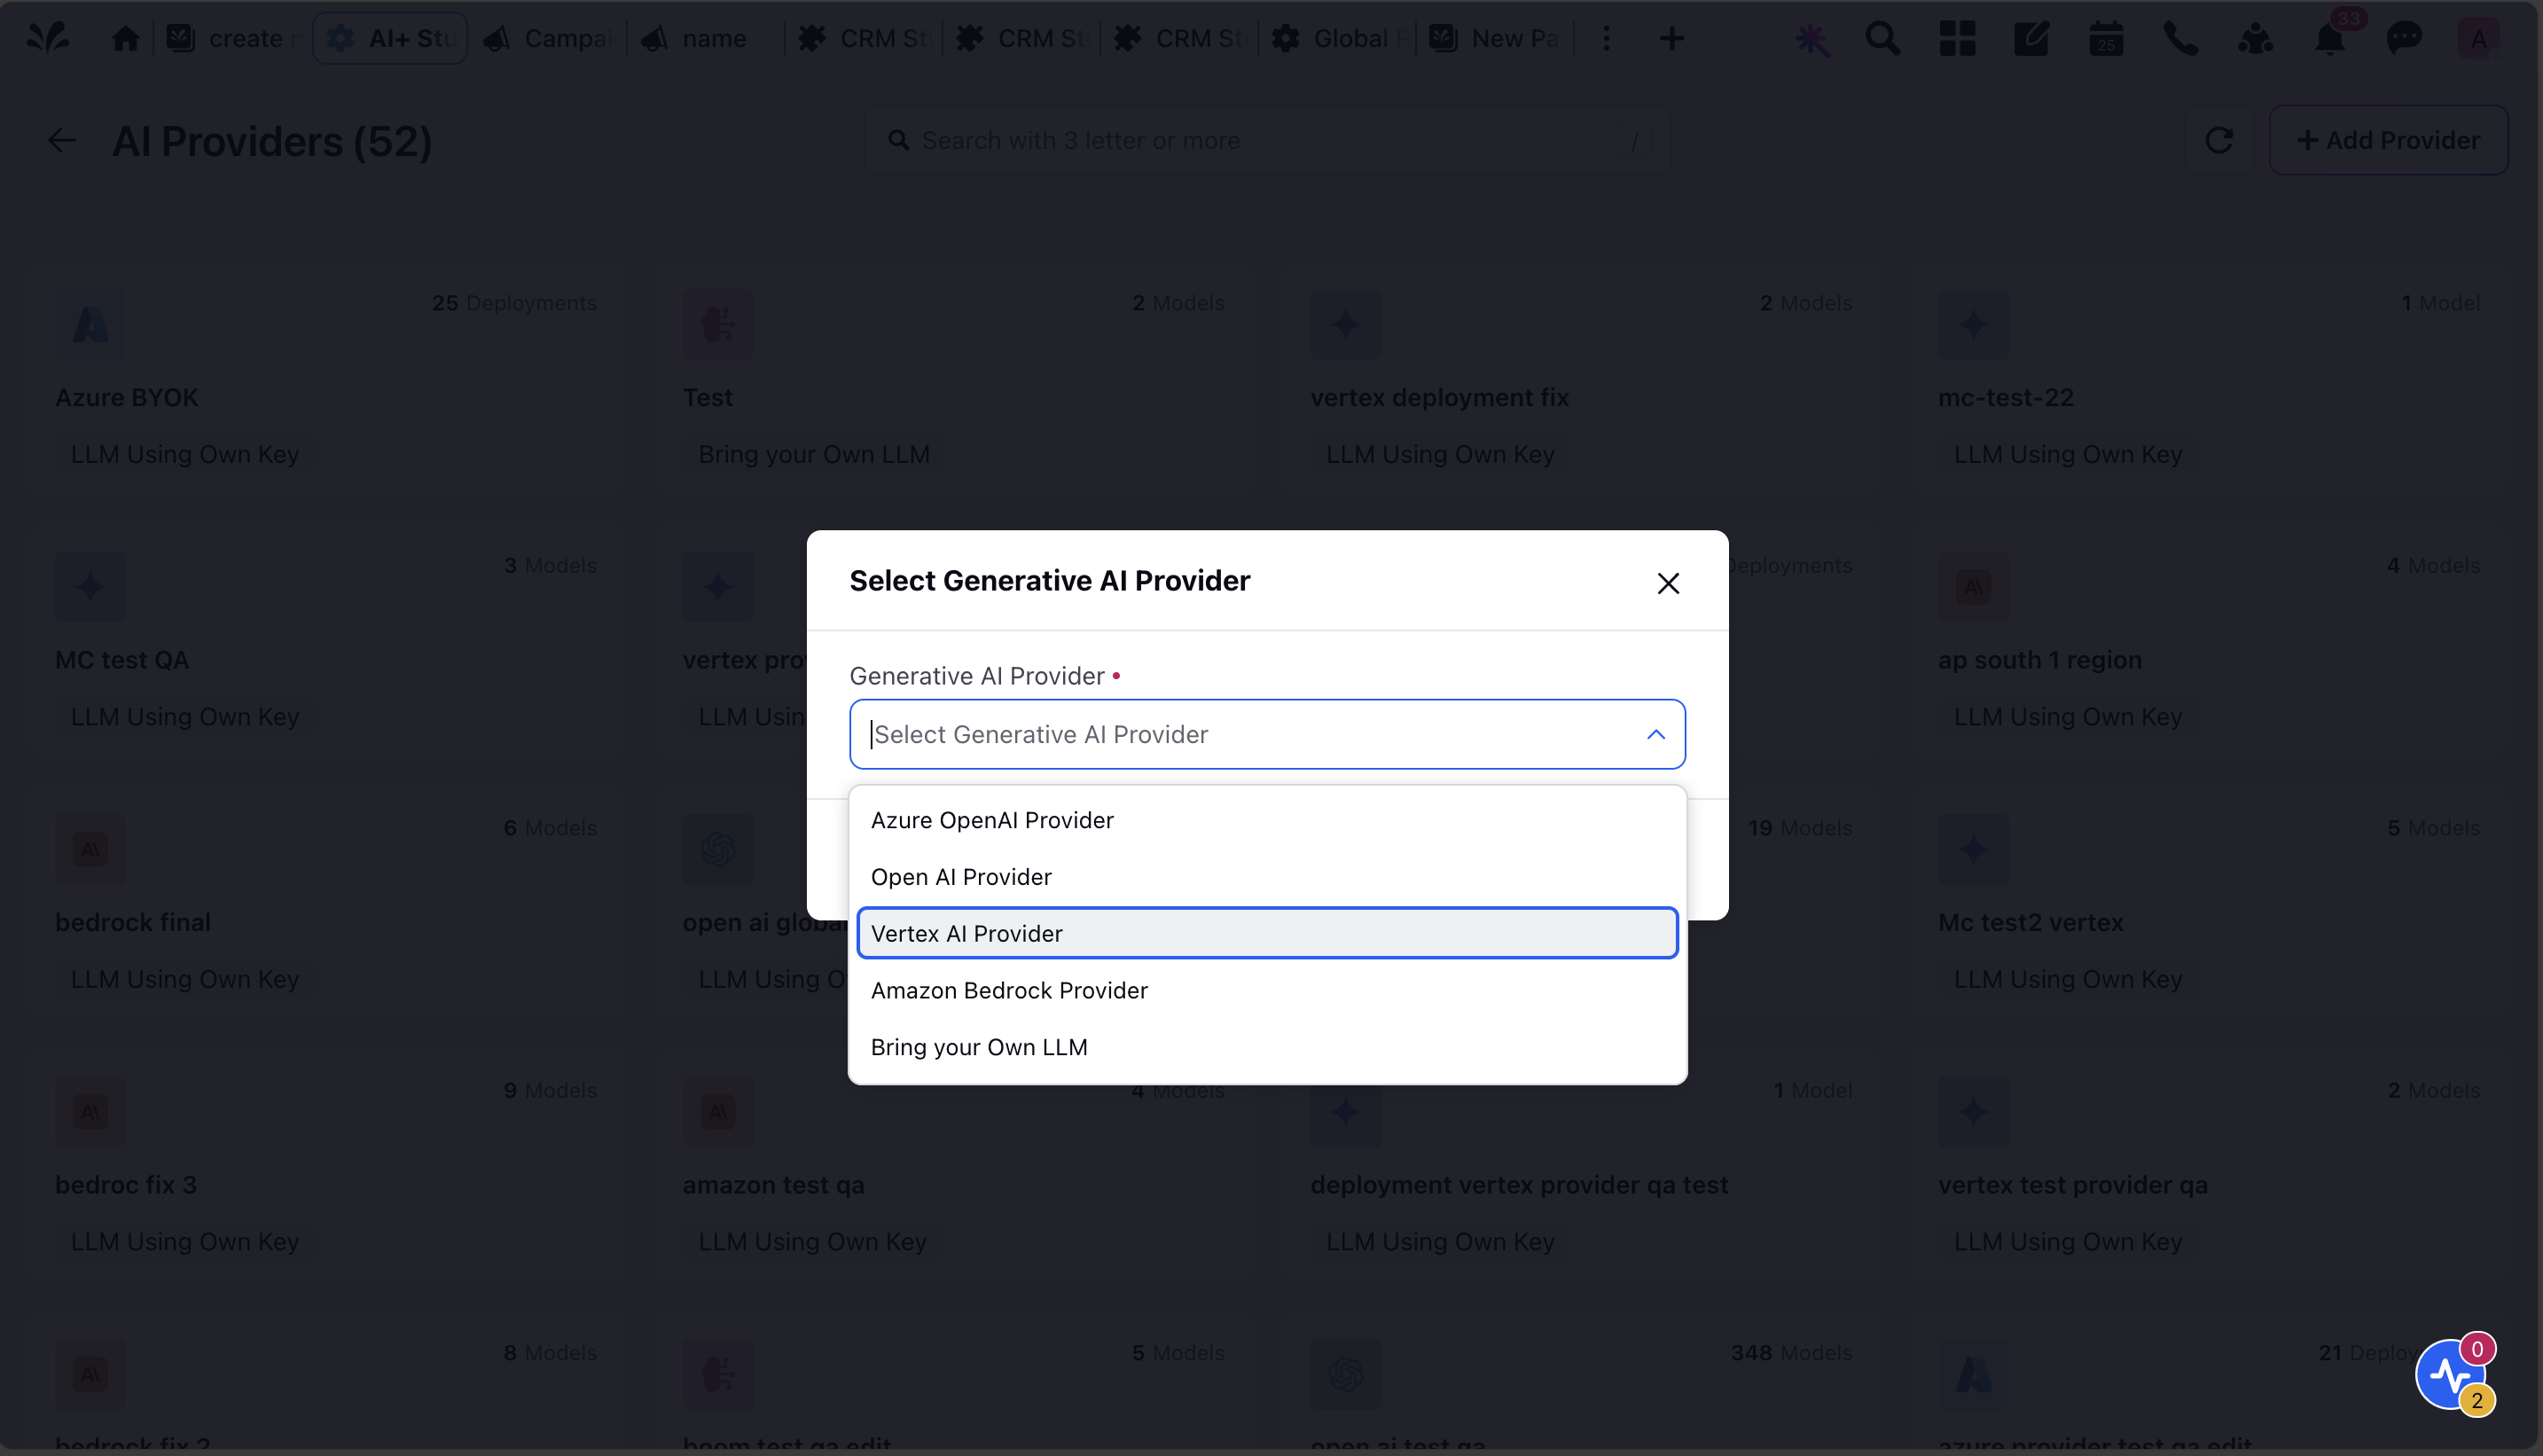The height and width of the screenshot is (1456, 2543).
Task: Switch to the create tab
Action: (235, 38)
